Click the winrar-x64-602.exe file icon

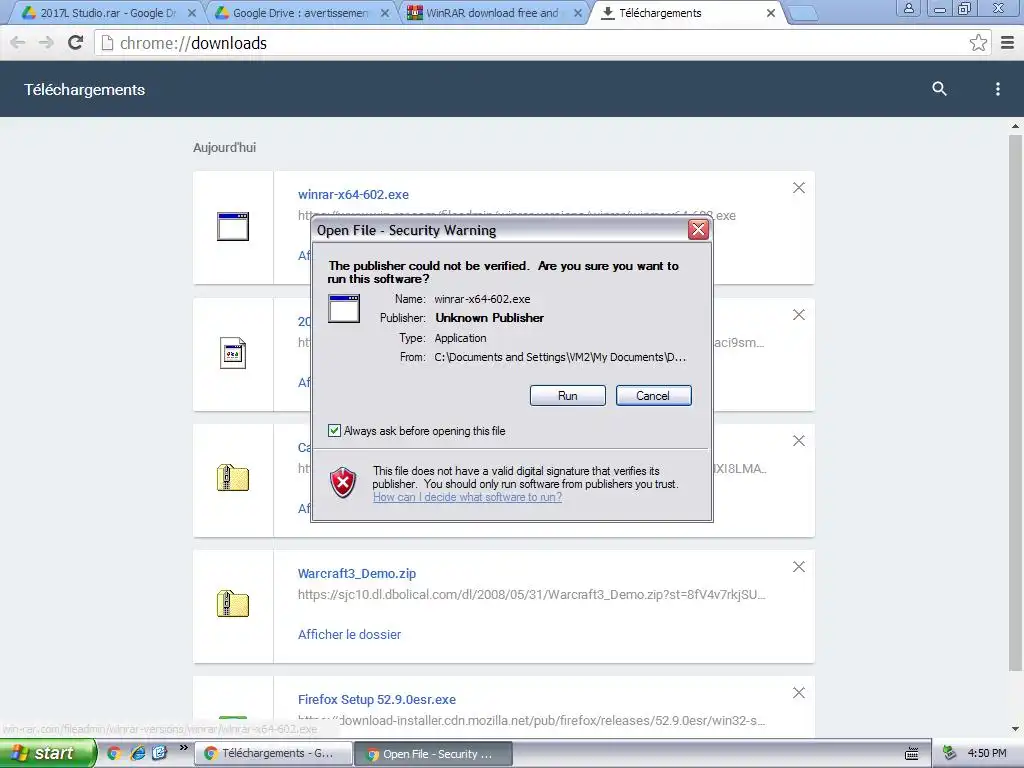click(233, 227)
